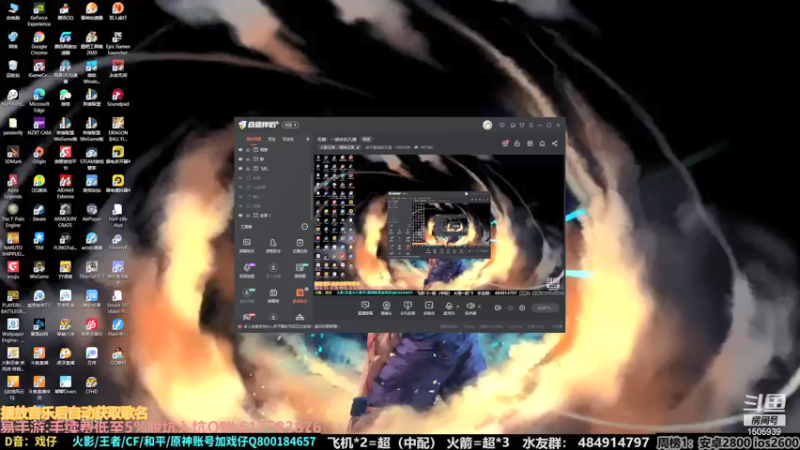Click the first toolbox tool in top row
This screenshot has width=800, height=450.
[x=247, y=245]
